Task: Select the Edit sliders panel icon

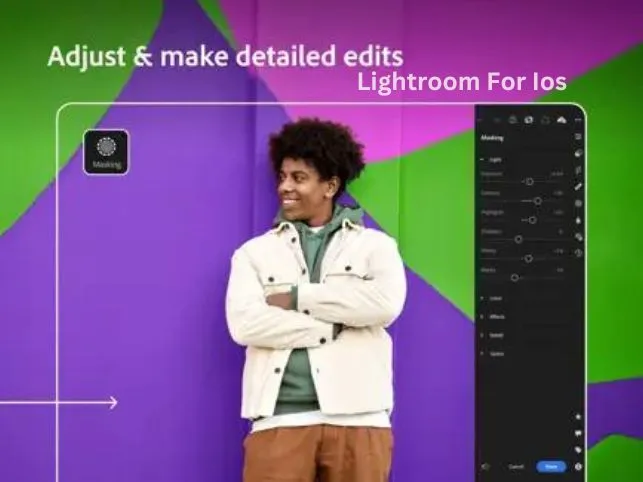Action: coord(578,136)
